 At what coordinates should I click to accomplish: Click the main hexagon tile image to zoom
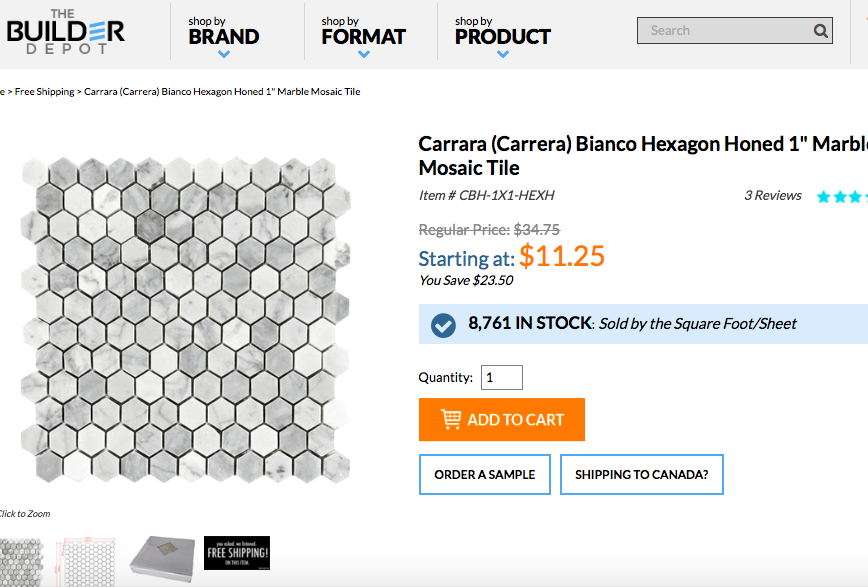[188, 320]
